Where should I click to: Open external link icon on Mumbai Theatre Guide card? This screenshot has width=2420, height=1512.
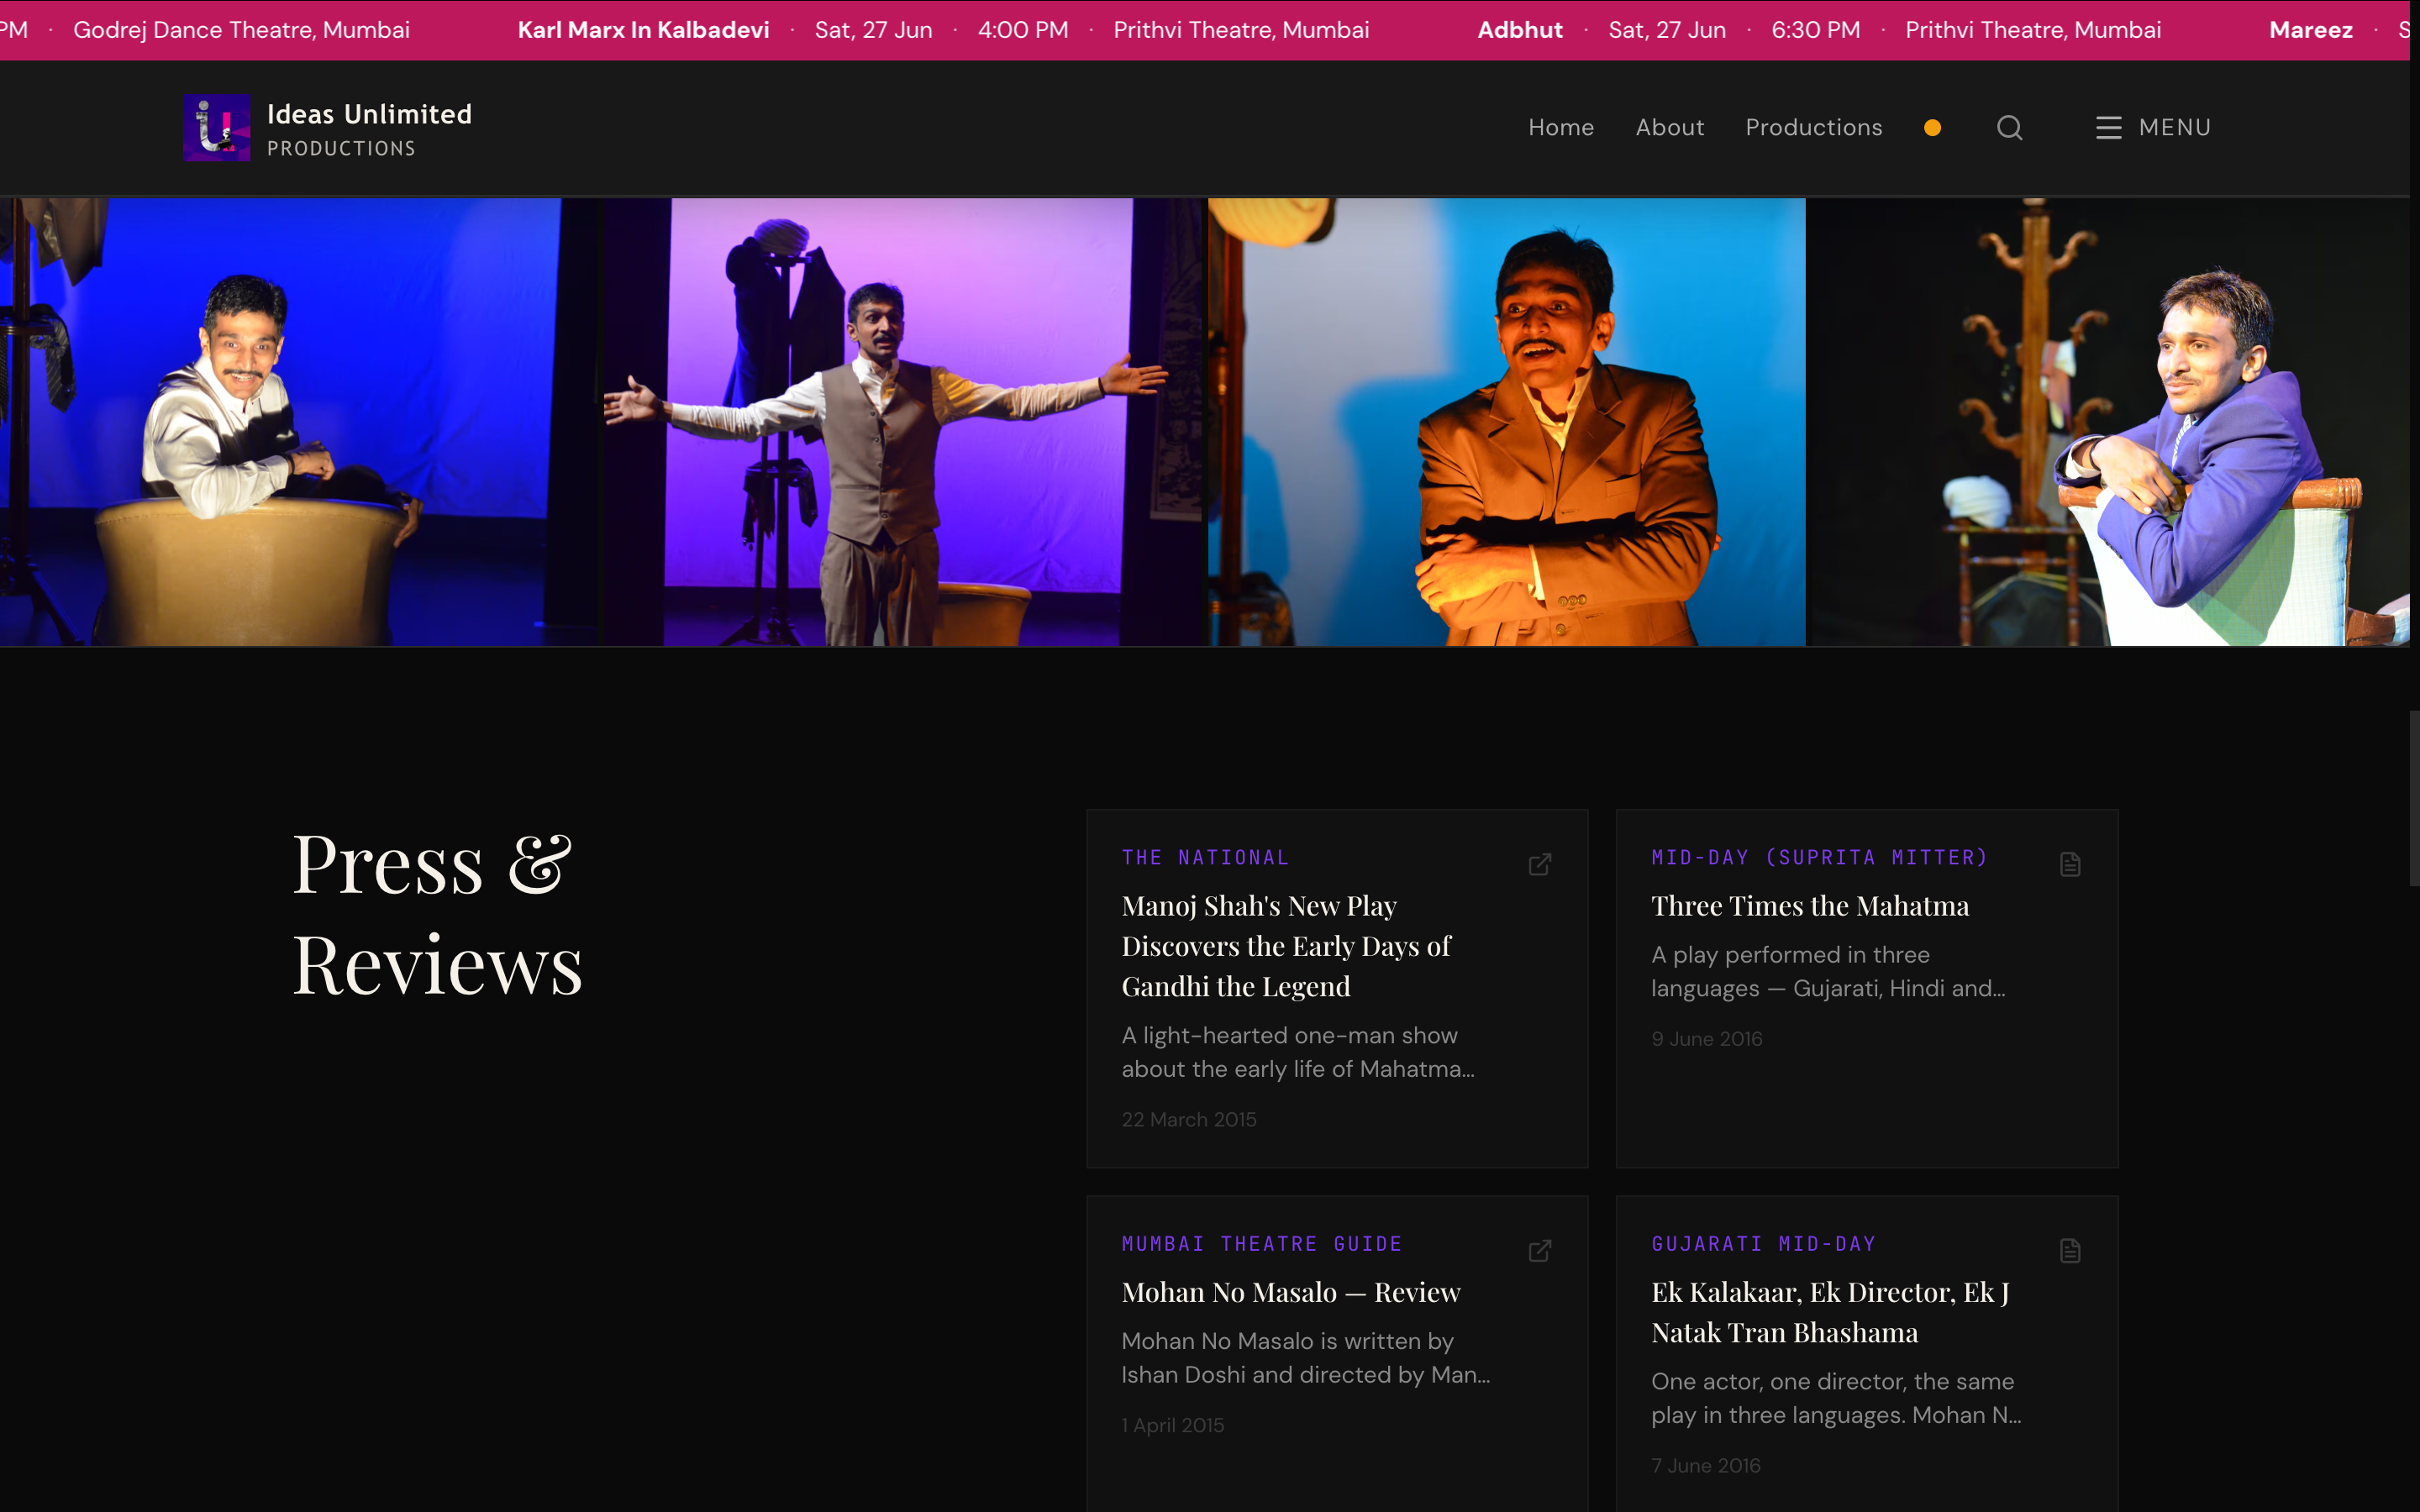pyautogui.click(x=1540, y=1250)
